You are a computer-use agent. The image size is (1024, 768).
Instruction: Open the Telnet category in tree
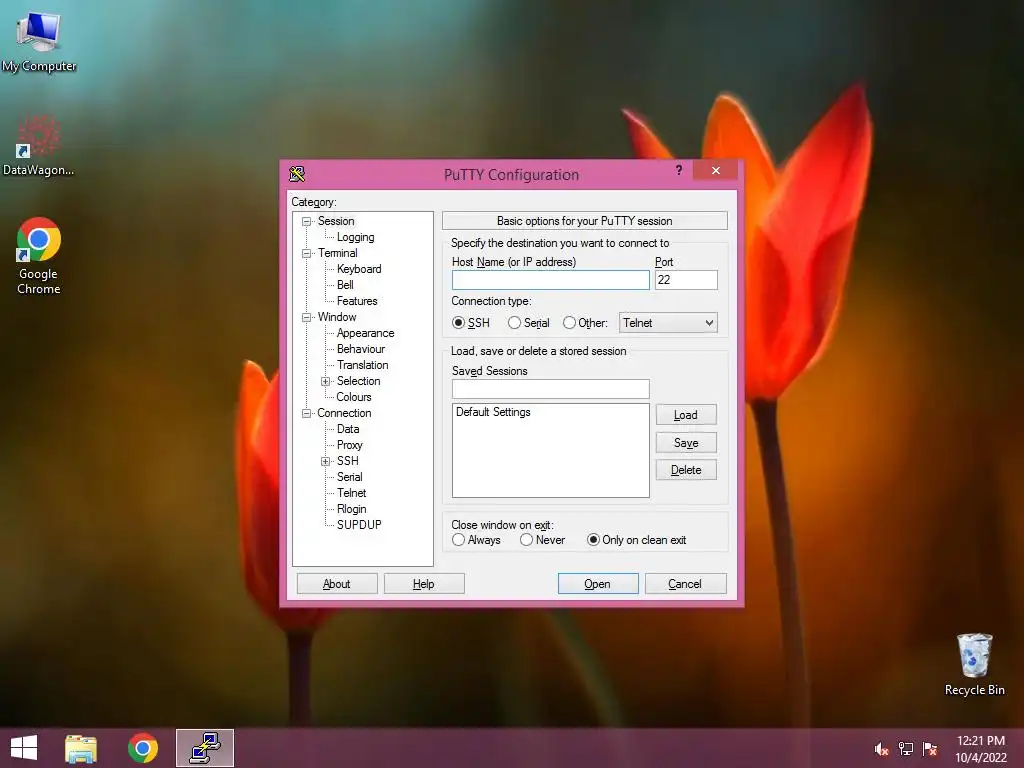[x=351, y=493]
